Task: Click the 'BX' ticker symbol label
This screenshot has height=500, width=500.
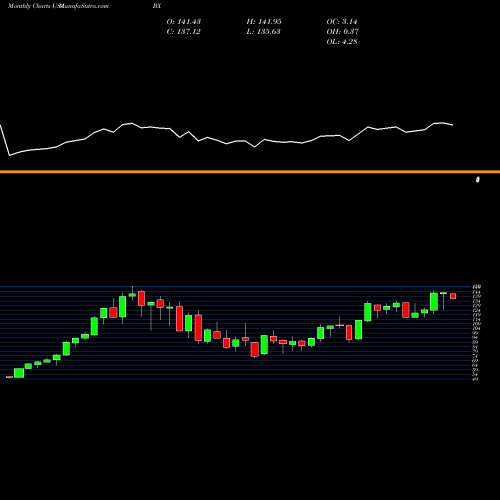Action: (x=157, y=6)
